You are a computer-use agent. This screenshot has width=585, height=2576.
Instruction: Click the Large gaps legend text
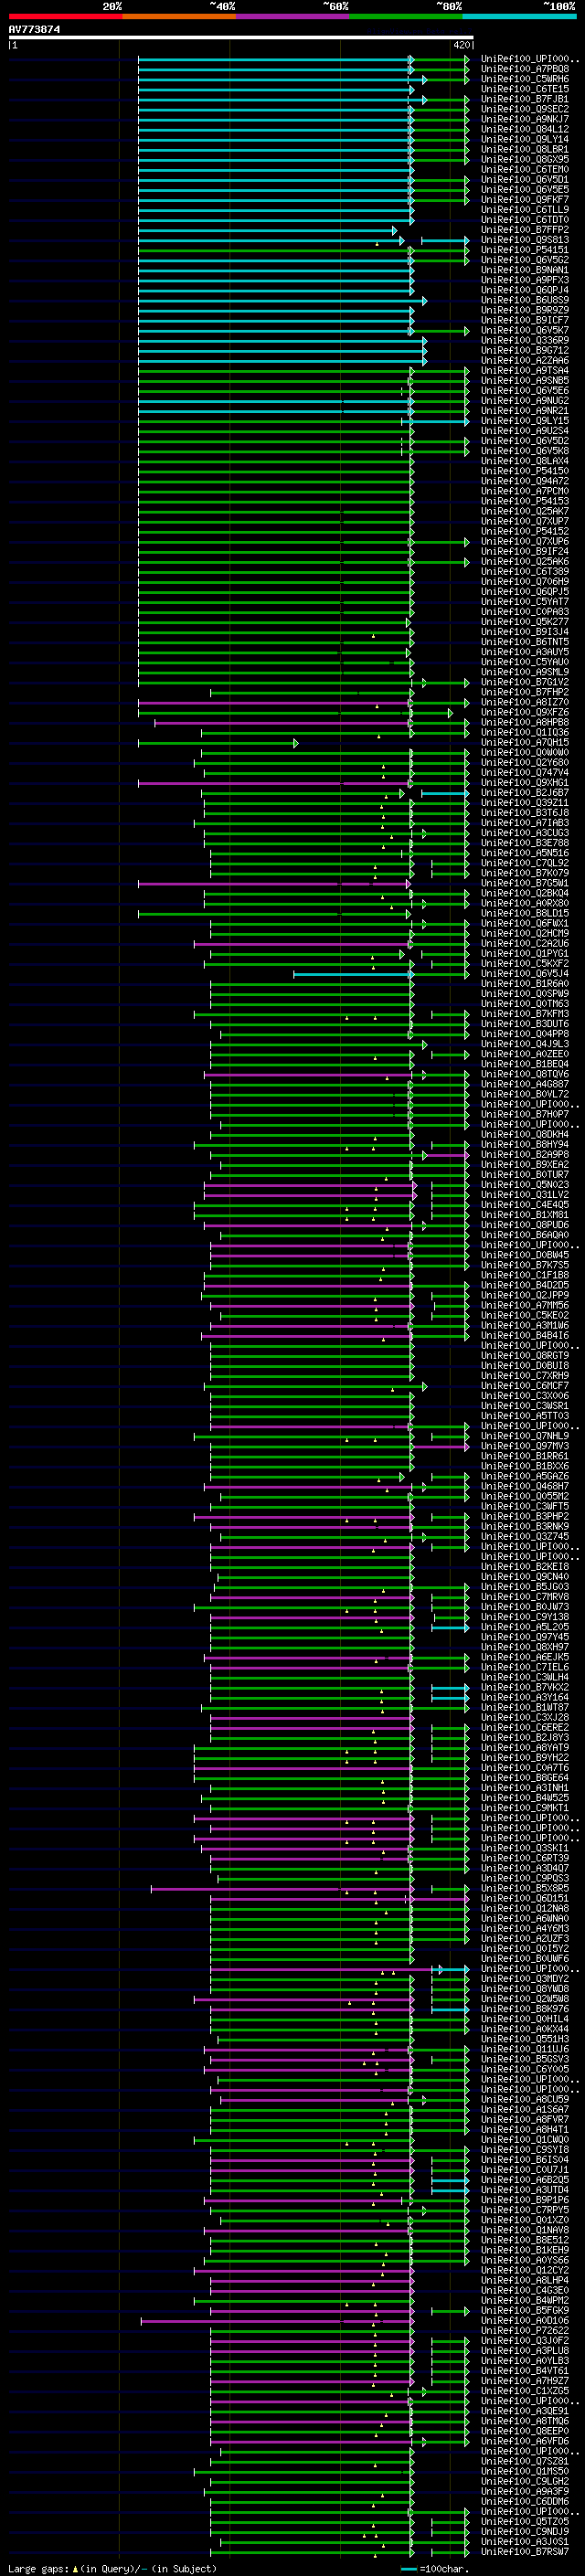pyautogui.click(x=112, y=2568)
